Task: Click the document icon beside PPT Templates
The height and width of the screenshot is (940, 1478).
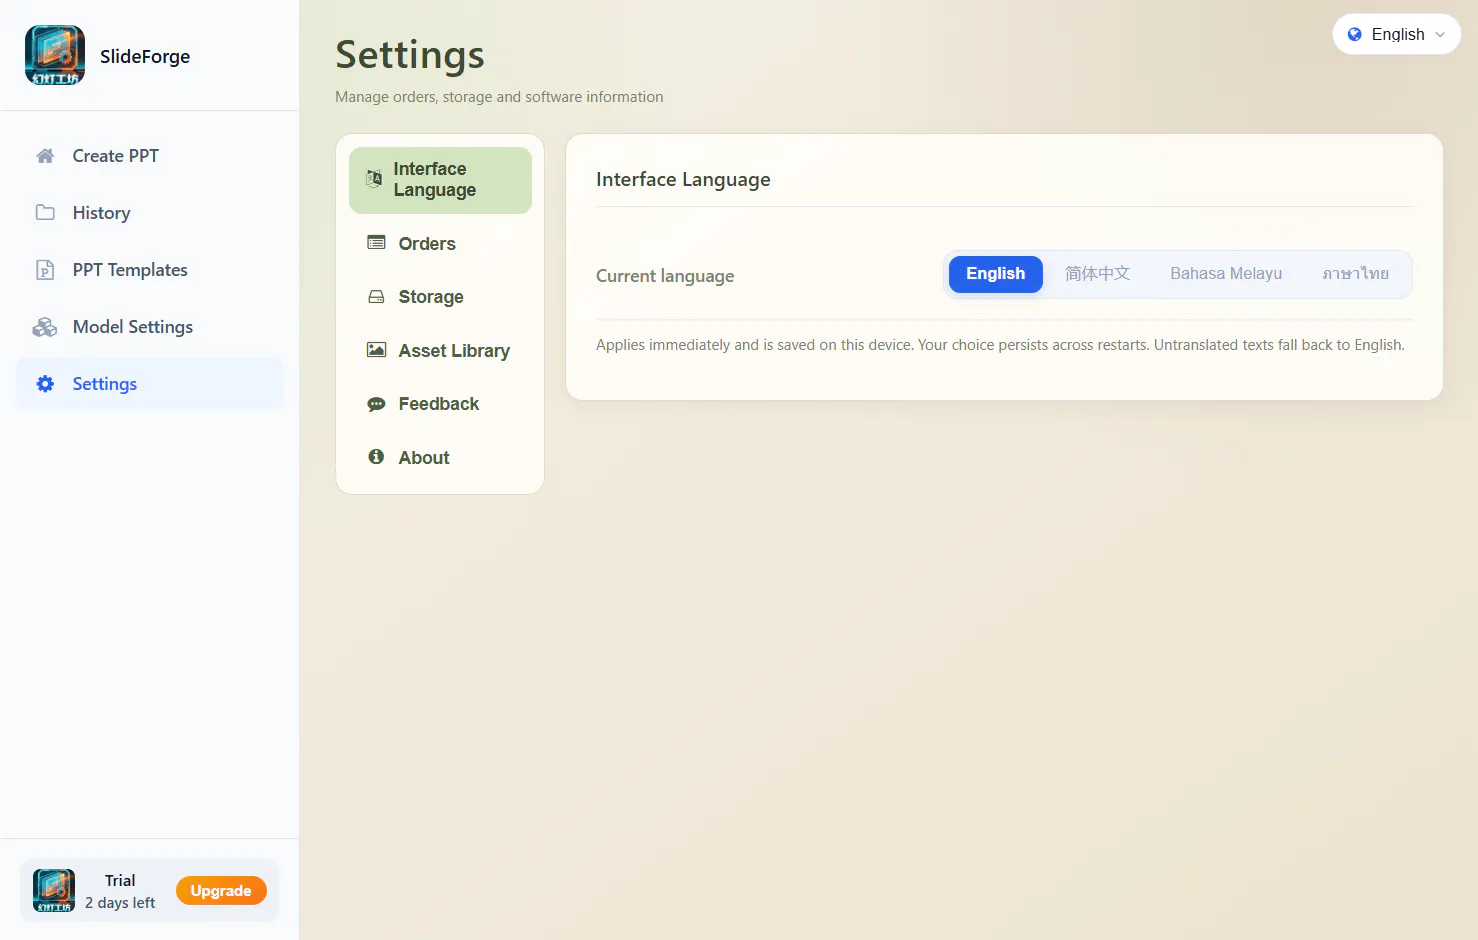Action: pos(45,270)
